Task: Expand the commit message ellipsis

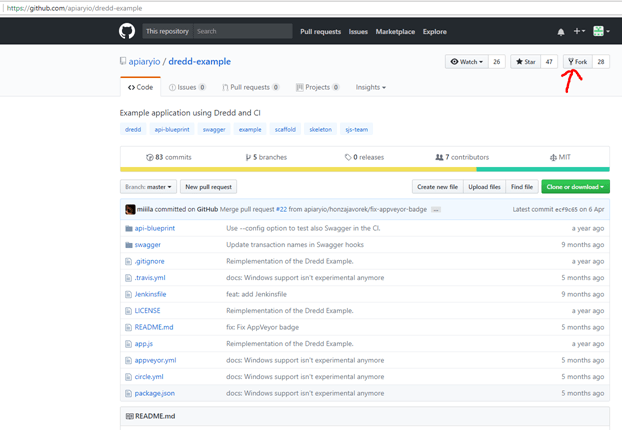Action: (x=436, y=210)
